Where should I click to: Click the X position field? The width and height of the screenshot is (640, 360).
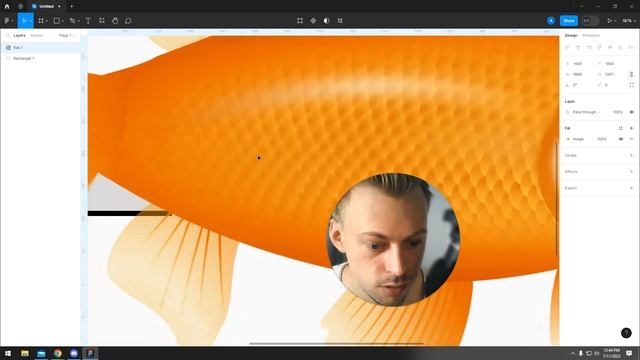click(580, 64)
